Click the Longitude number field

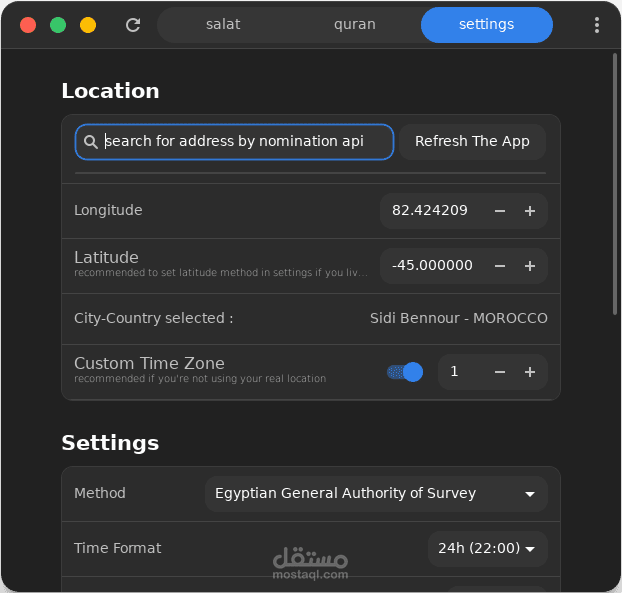pos(431,211)
